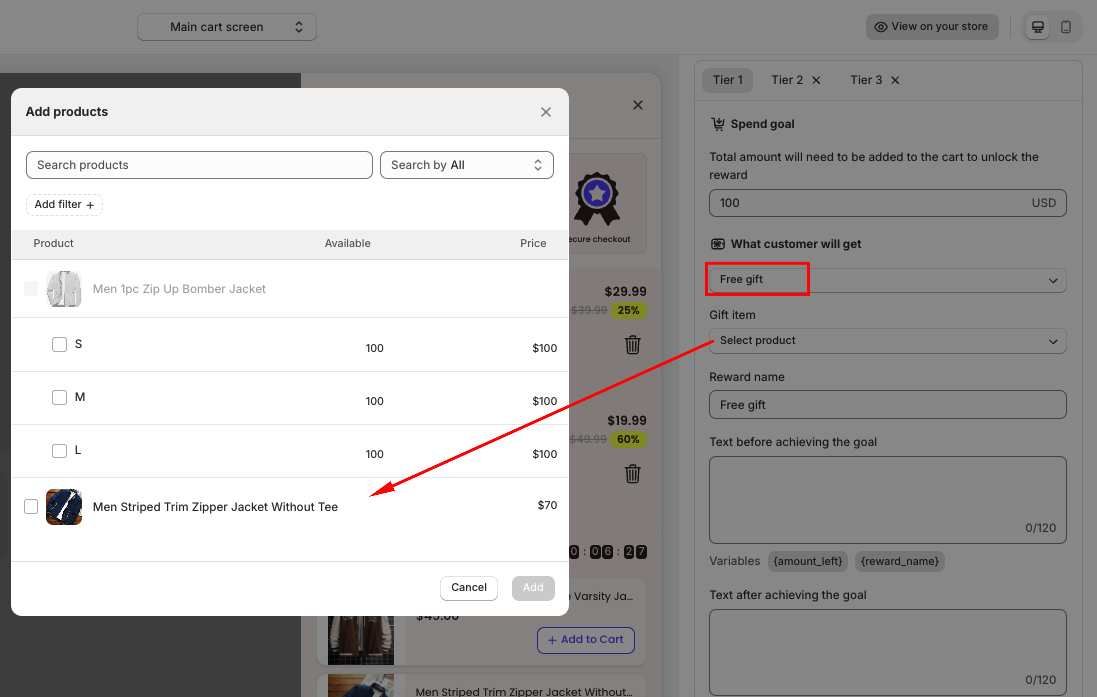Switch to the Tier 1 tab
The height and width of the screenshot is (697, 1097).
pos(728,80)
